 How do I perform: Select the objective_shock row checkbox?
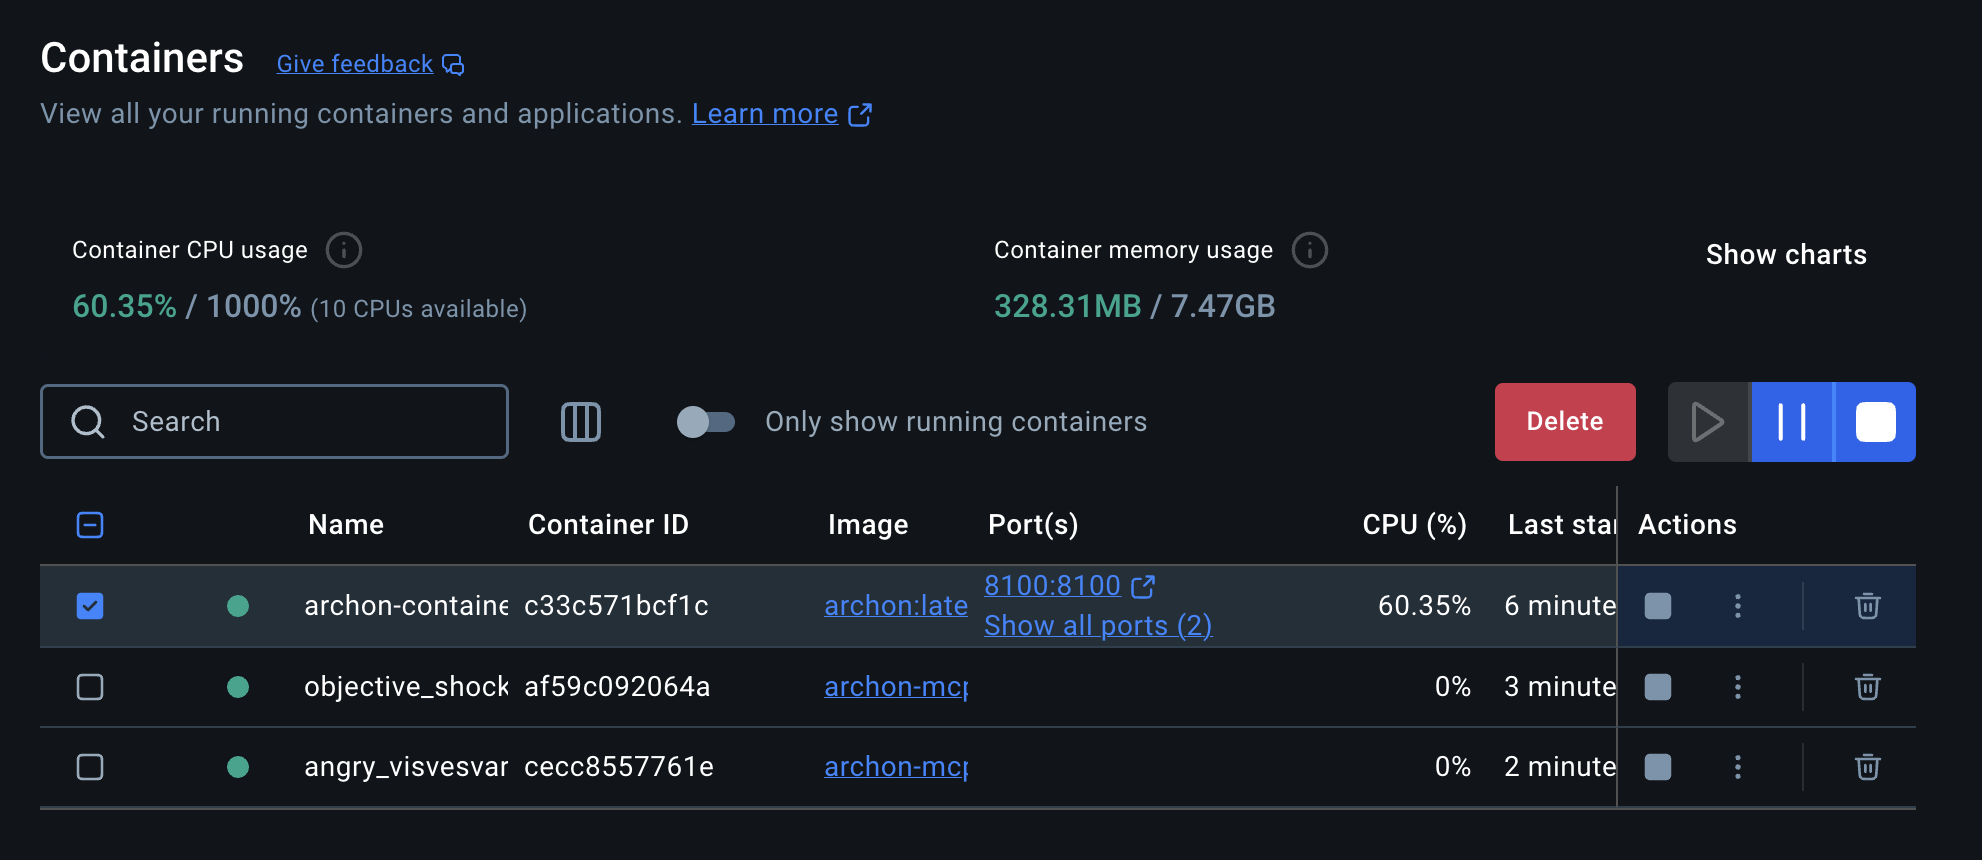coord(90,687)
